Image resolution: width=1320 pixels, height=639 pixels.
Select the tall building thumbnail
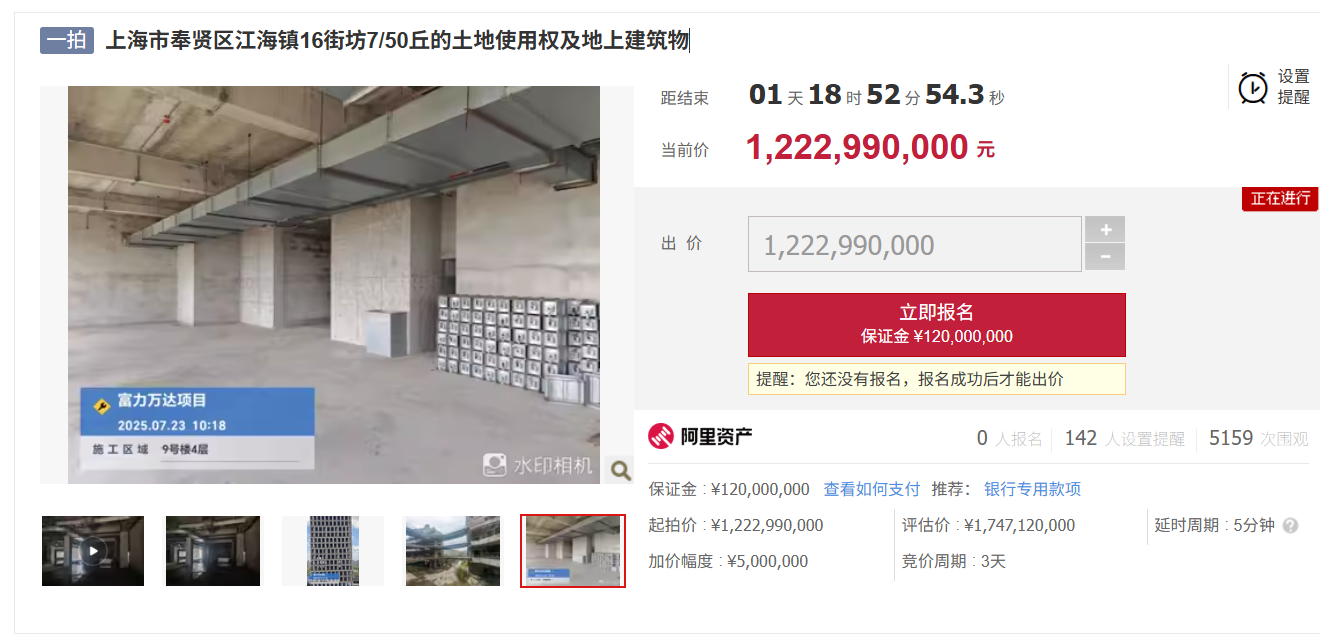tap(333, 551)
